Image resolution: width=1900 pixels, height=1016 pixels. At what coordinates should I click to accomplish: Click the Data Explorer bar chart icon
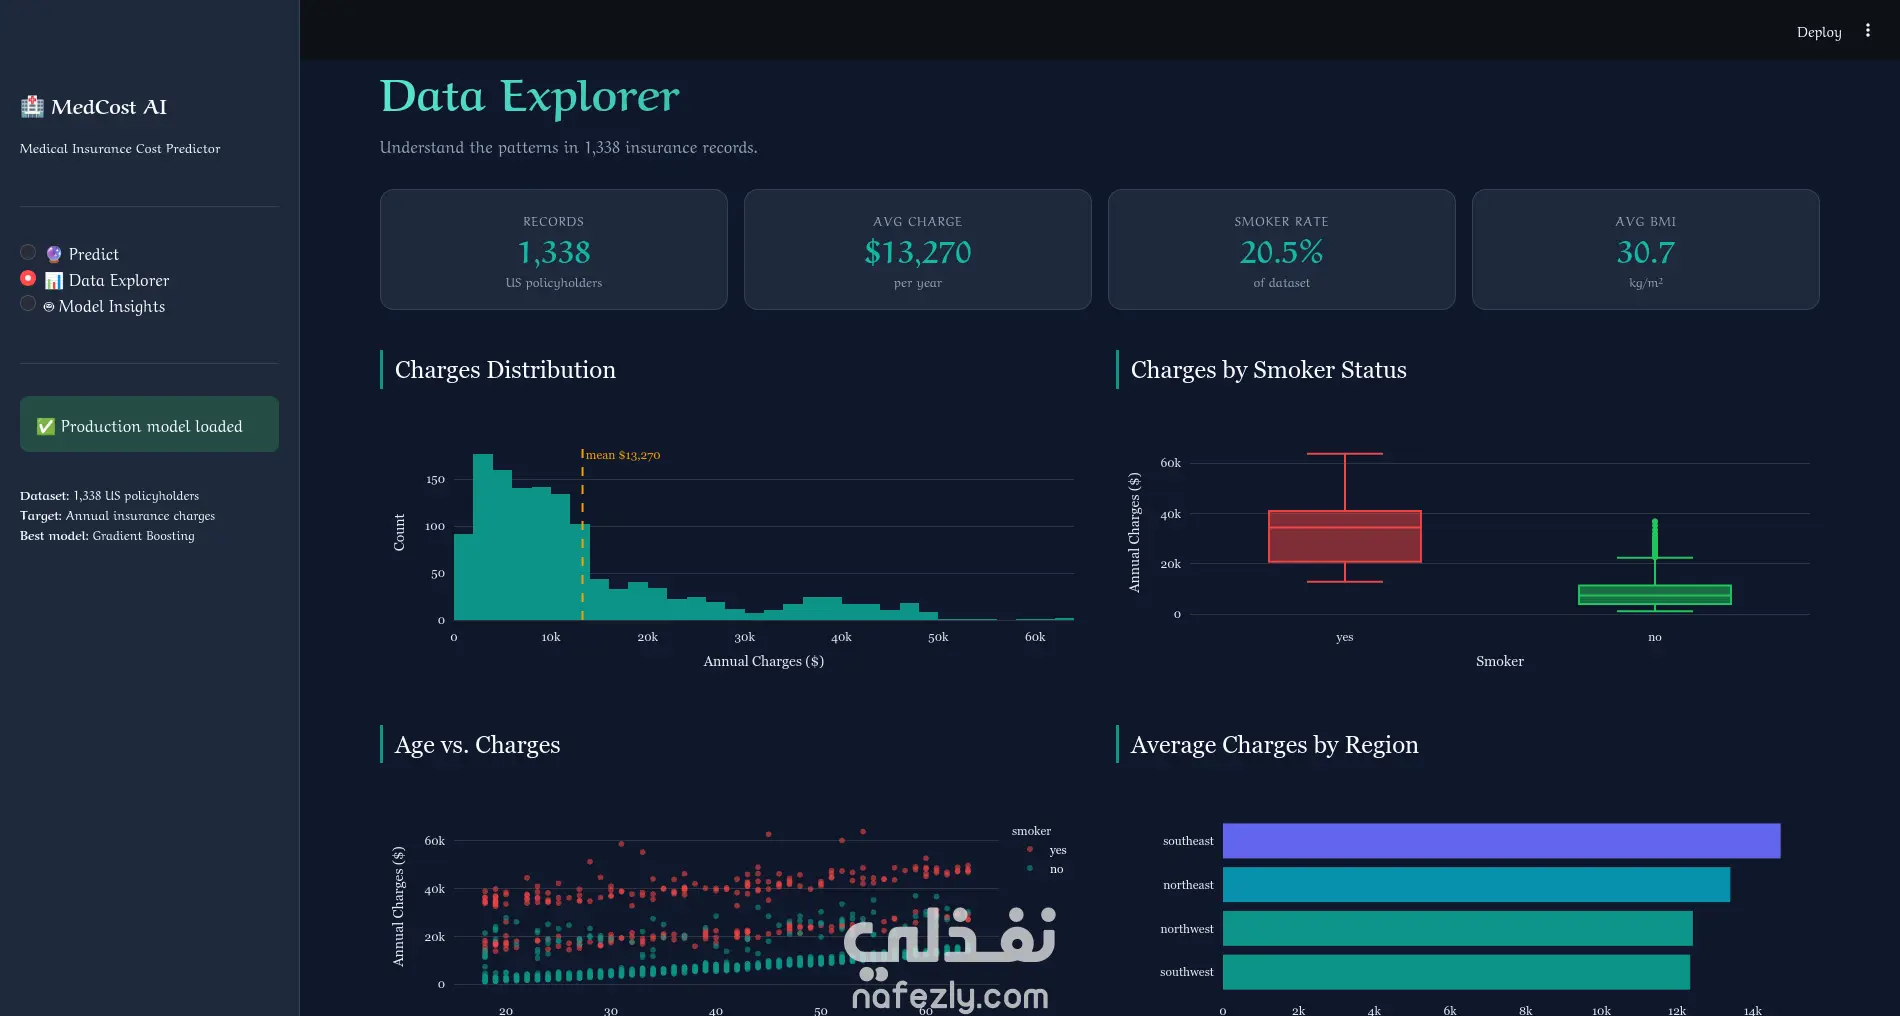tap(54, 280)
